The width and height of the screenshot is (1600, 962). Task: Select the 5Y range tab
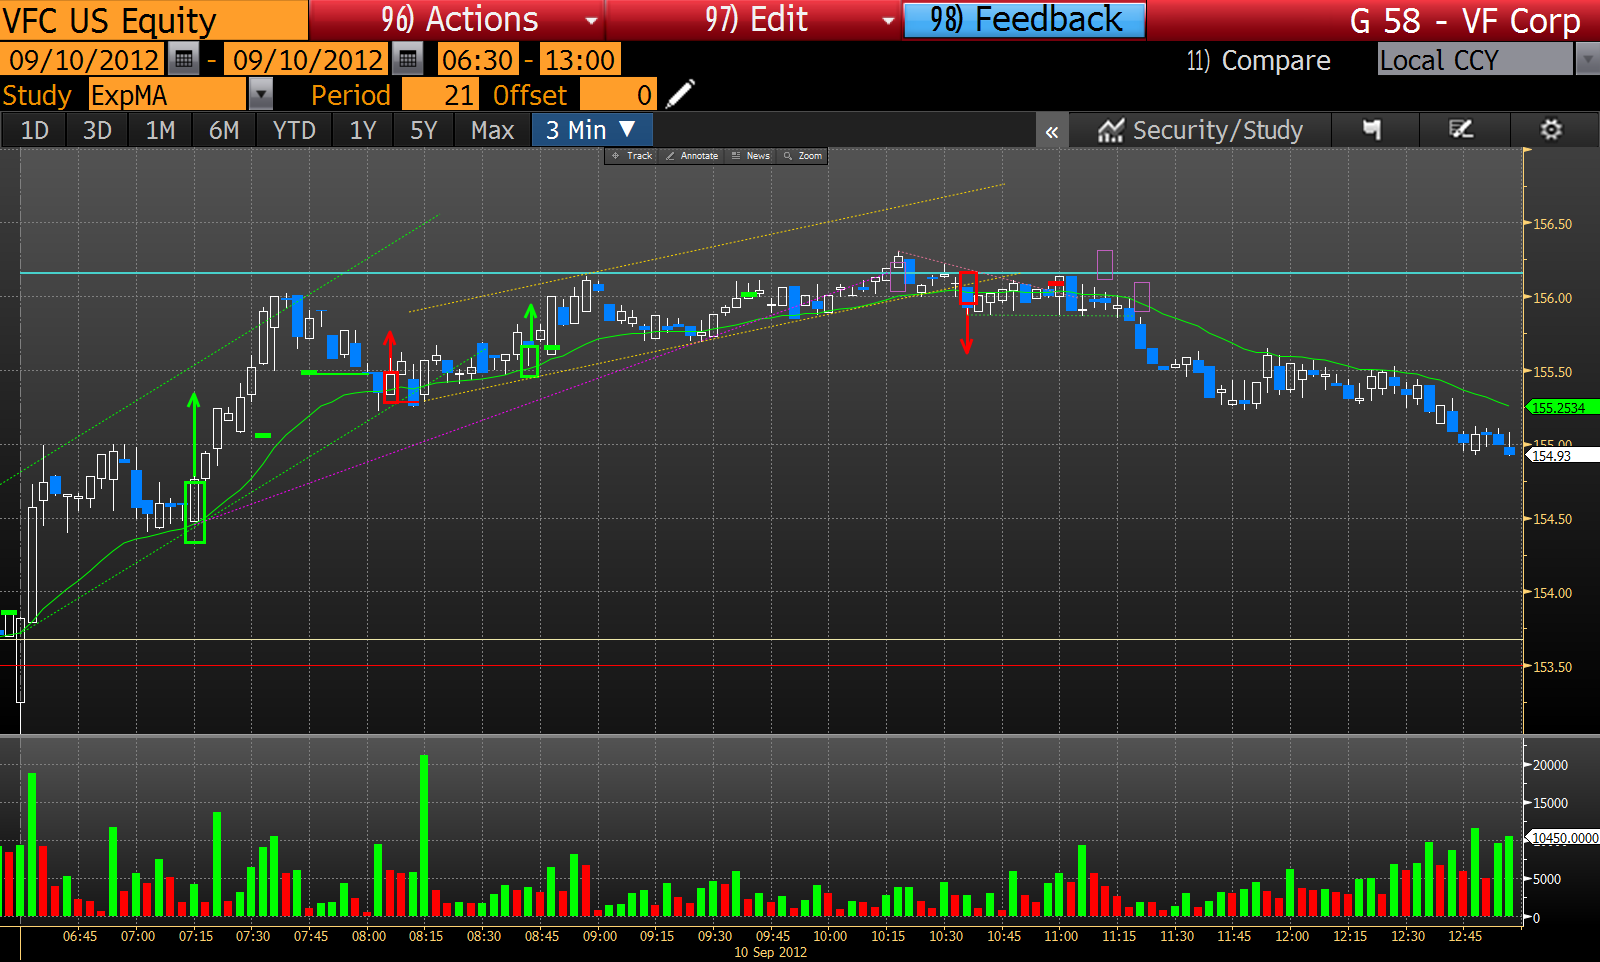click(x=424, y=130)
